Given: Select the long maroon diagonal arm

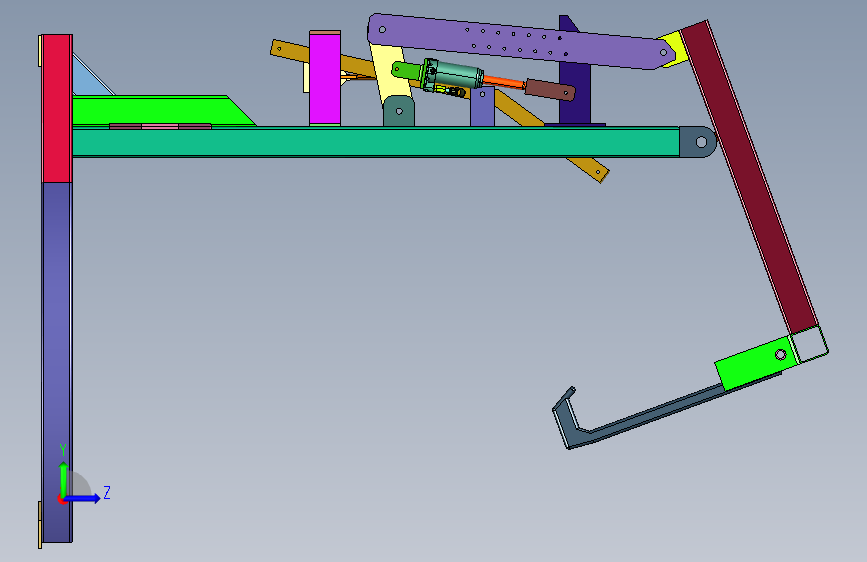Looking at the screenshot, I should [749, 177].
